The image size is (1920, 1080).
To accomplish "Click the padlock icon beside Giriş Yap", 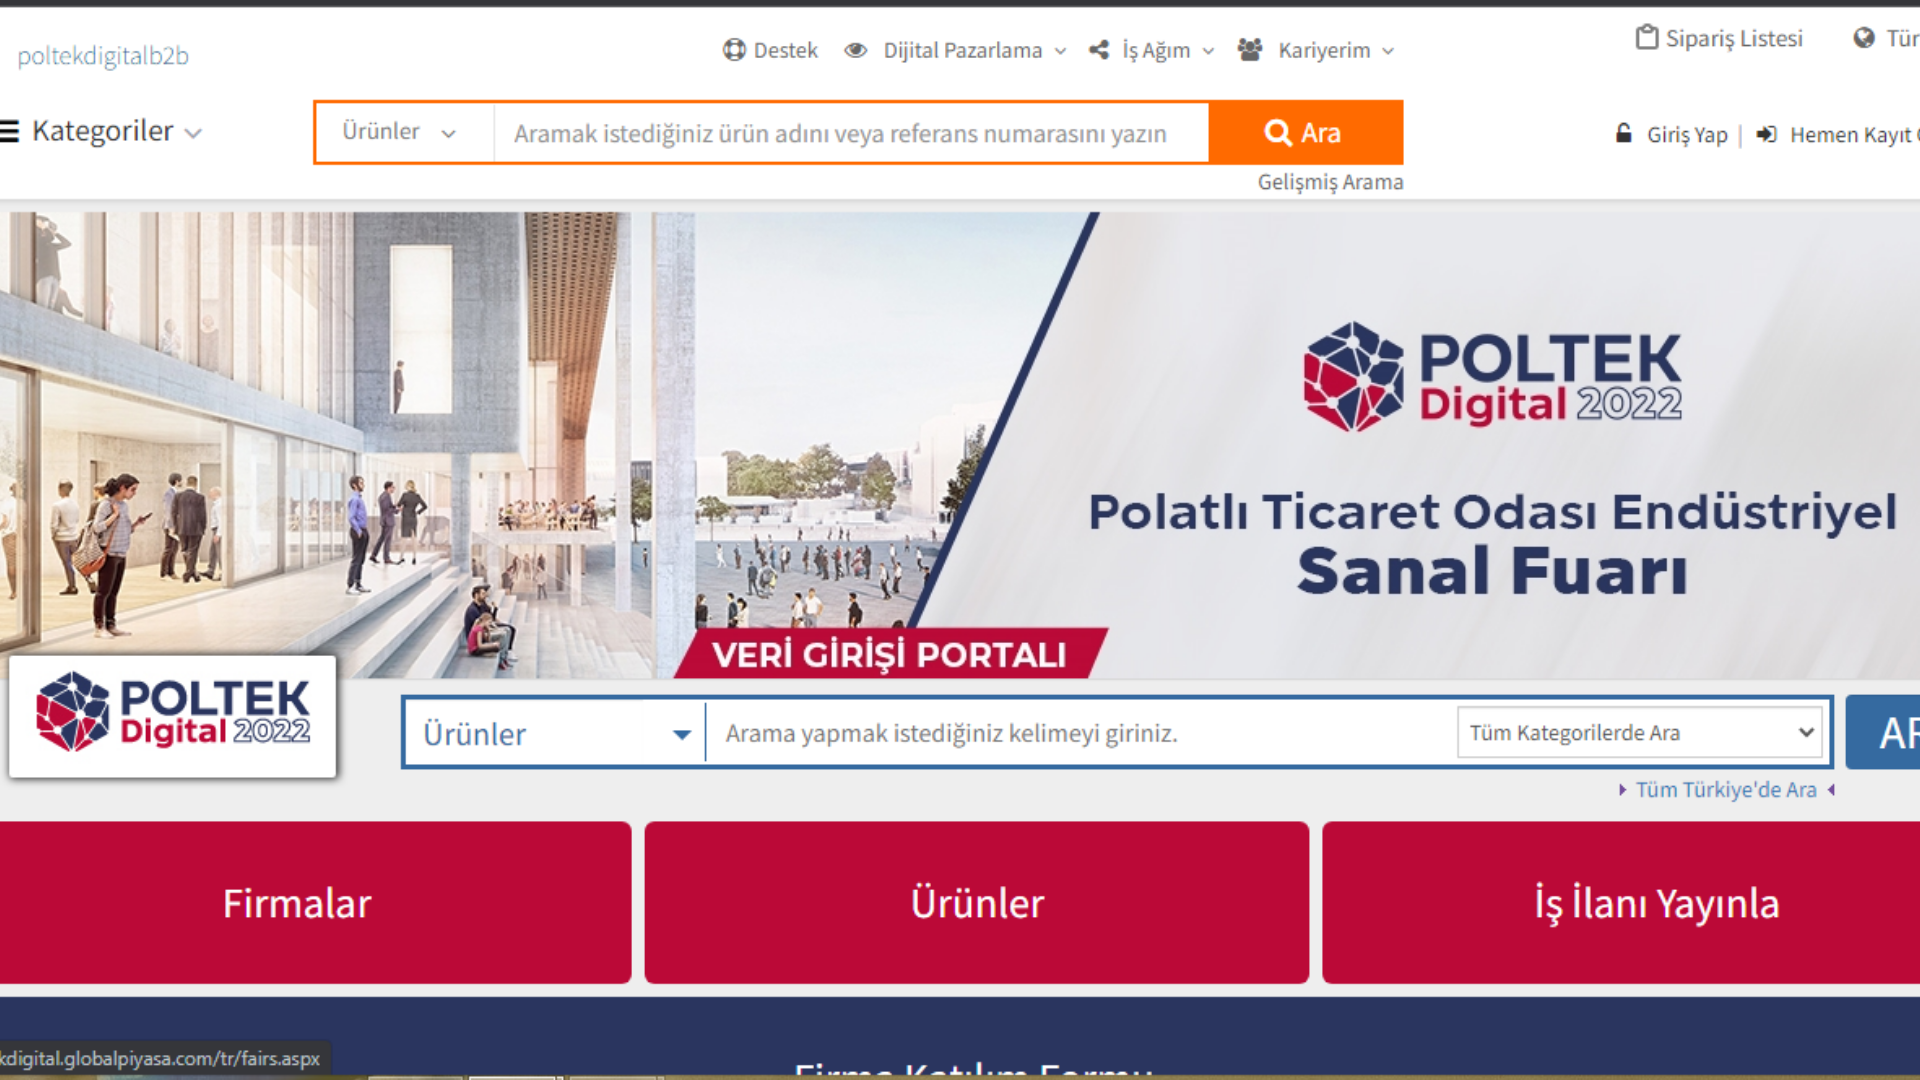I will 1624,133.
